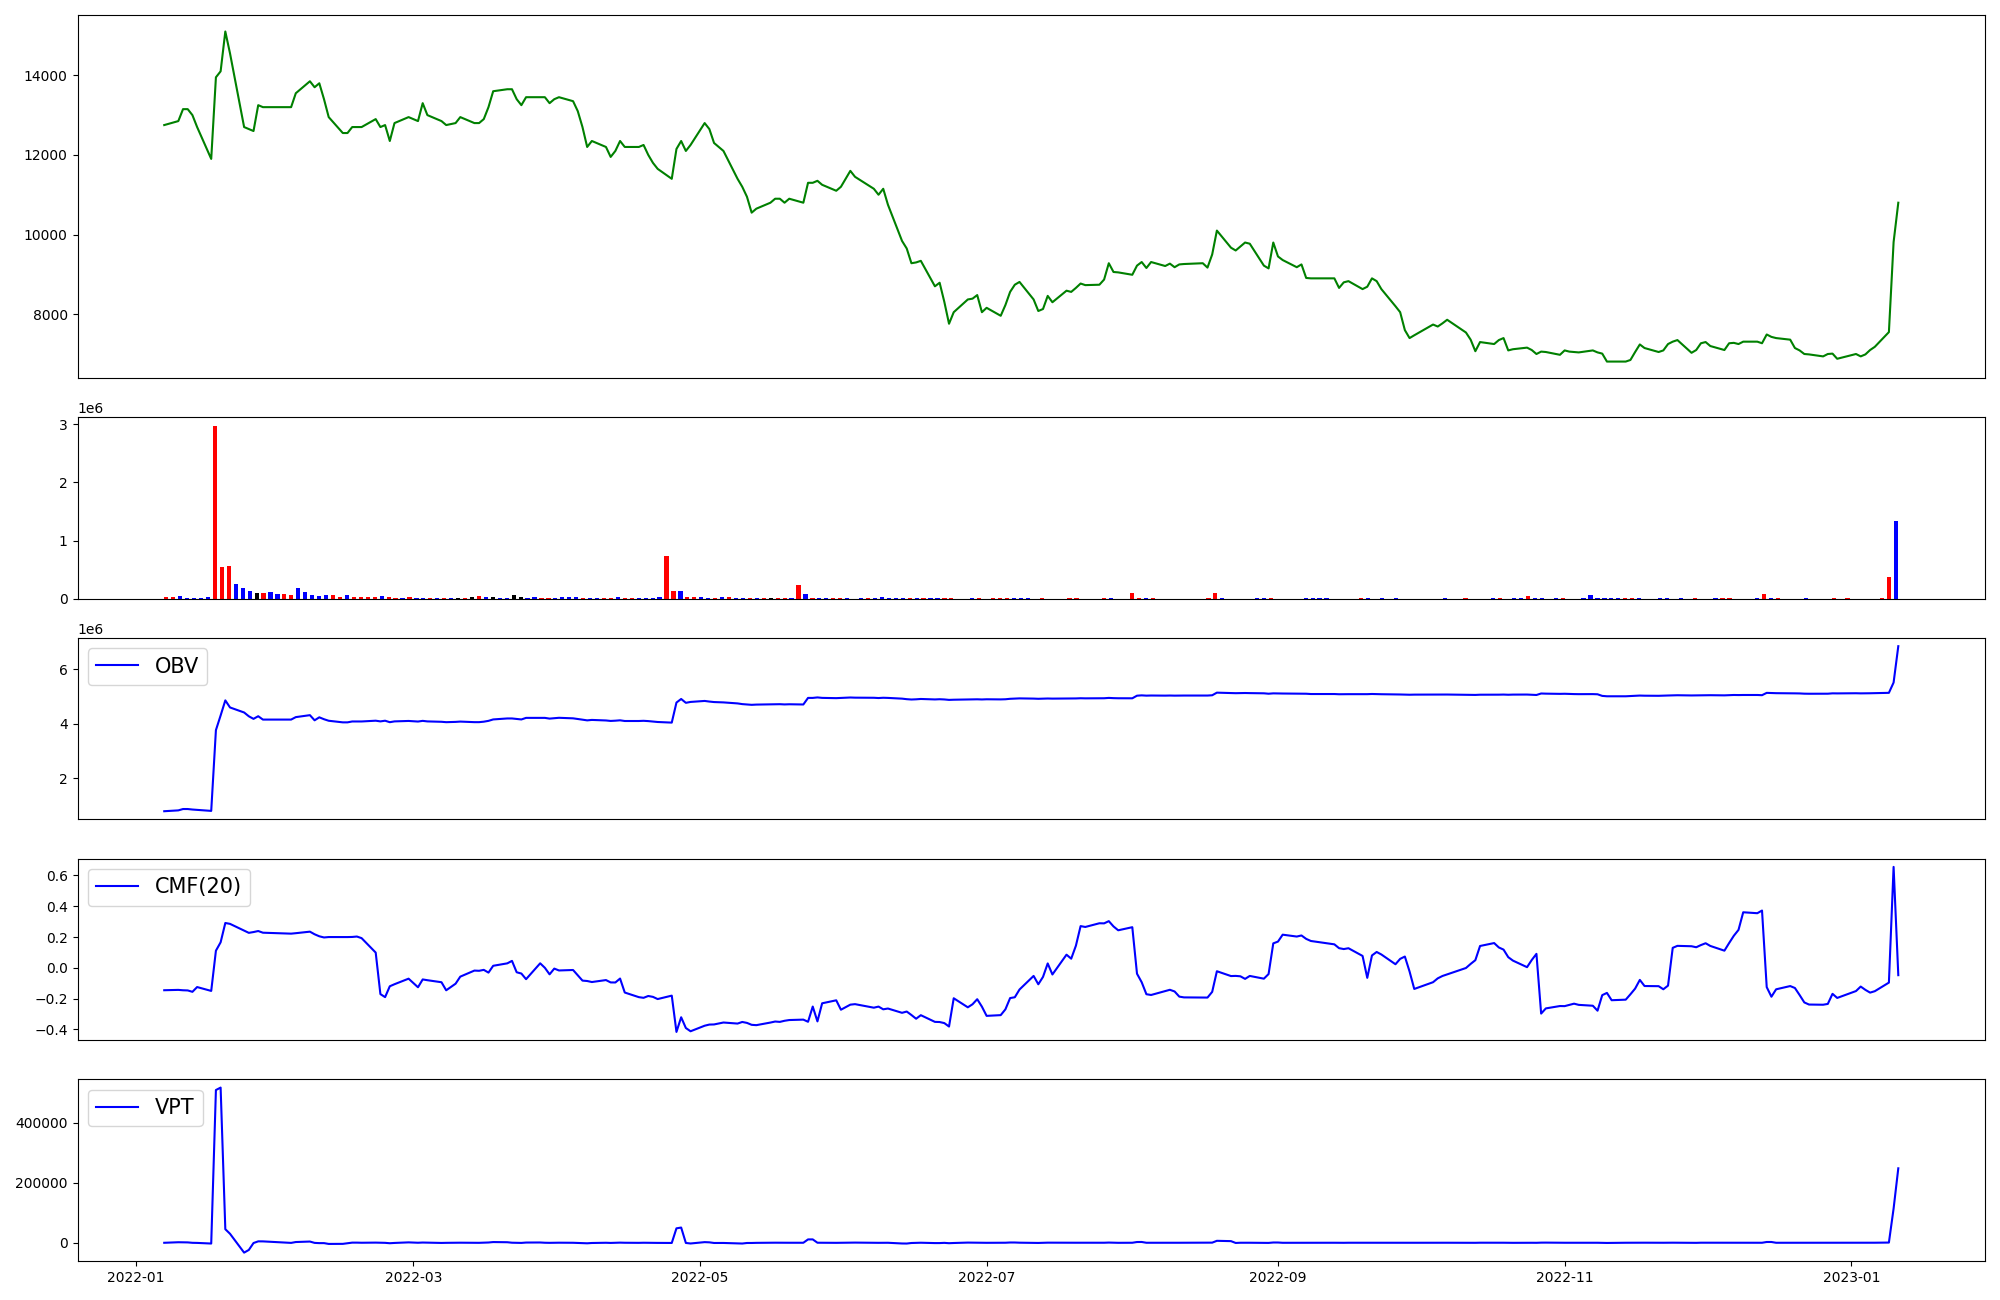The height and width of the screenshot is (1300, 2000).
Task: Click the CMF(20) legend label
Action: pos(197,886)
